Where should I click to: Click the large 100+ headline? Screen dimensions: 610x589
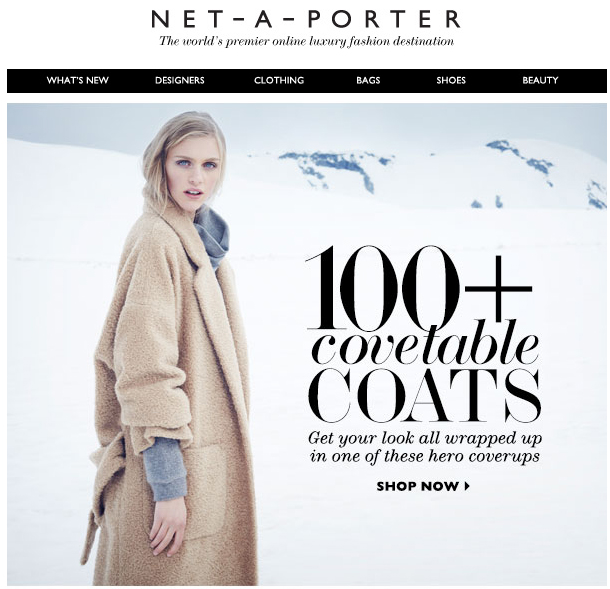(419, 287)
